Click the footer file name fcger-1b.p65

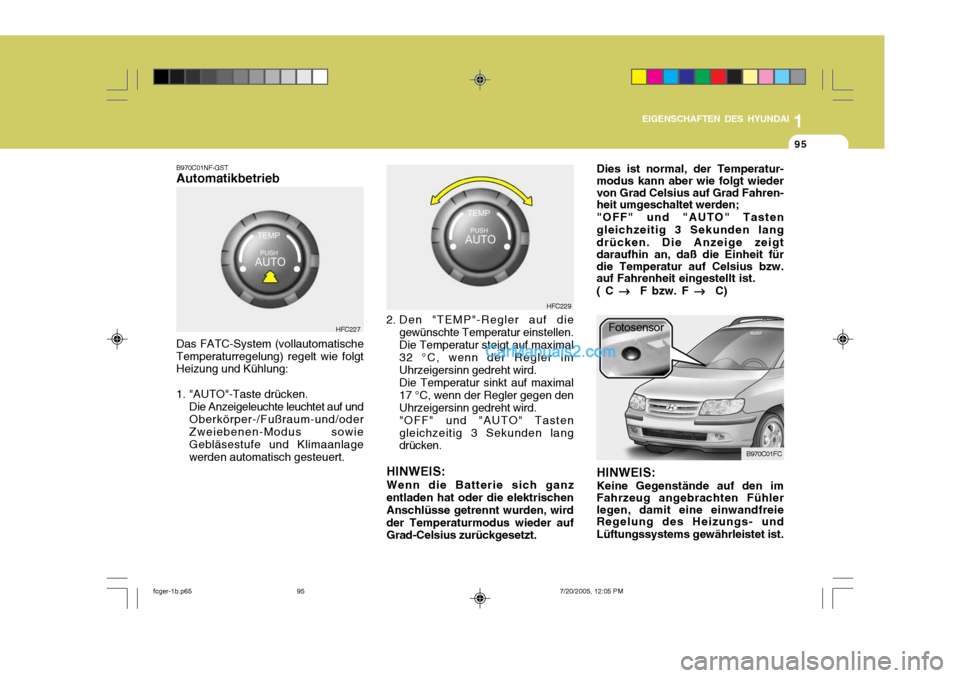point(172,592)
